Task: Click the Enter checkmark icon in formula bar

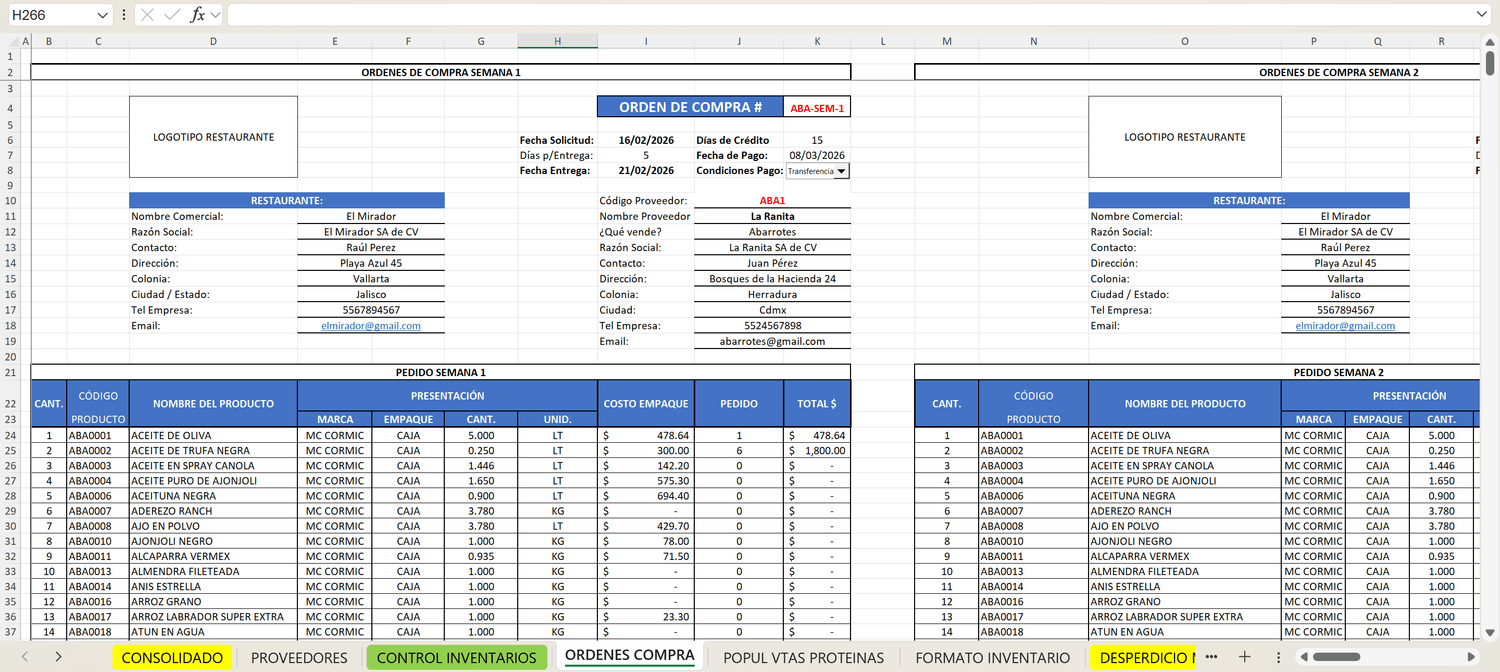Action: point(172,15)
